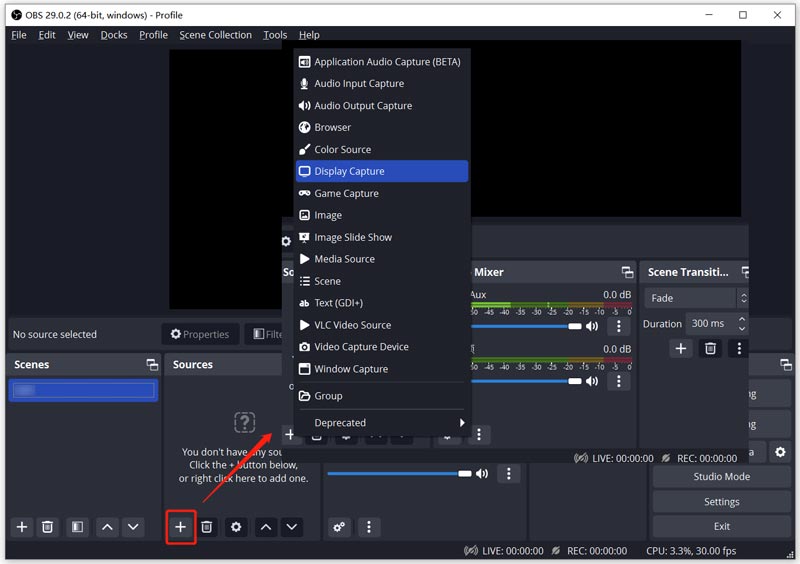Open the View menu
Viewport: 800px width, 564px height.
pos(78,35)
